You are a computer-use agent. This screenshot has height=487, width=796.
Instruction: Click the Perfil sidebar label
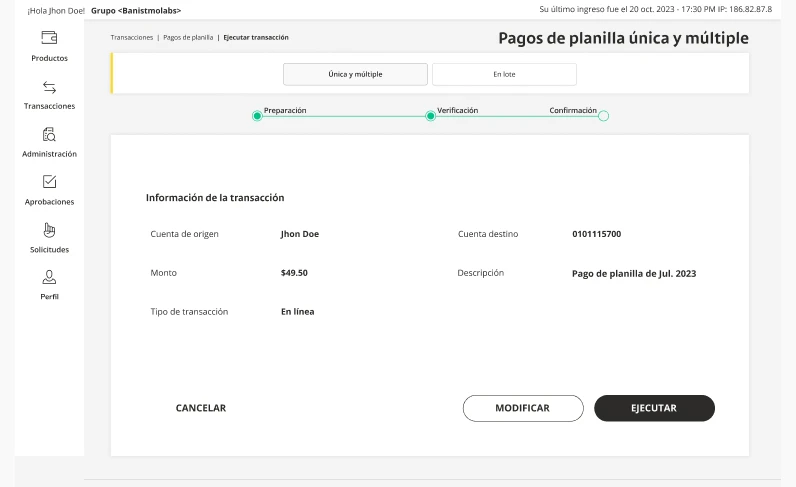coord(49,297)
